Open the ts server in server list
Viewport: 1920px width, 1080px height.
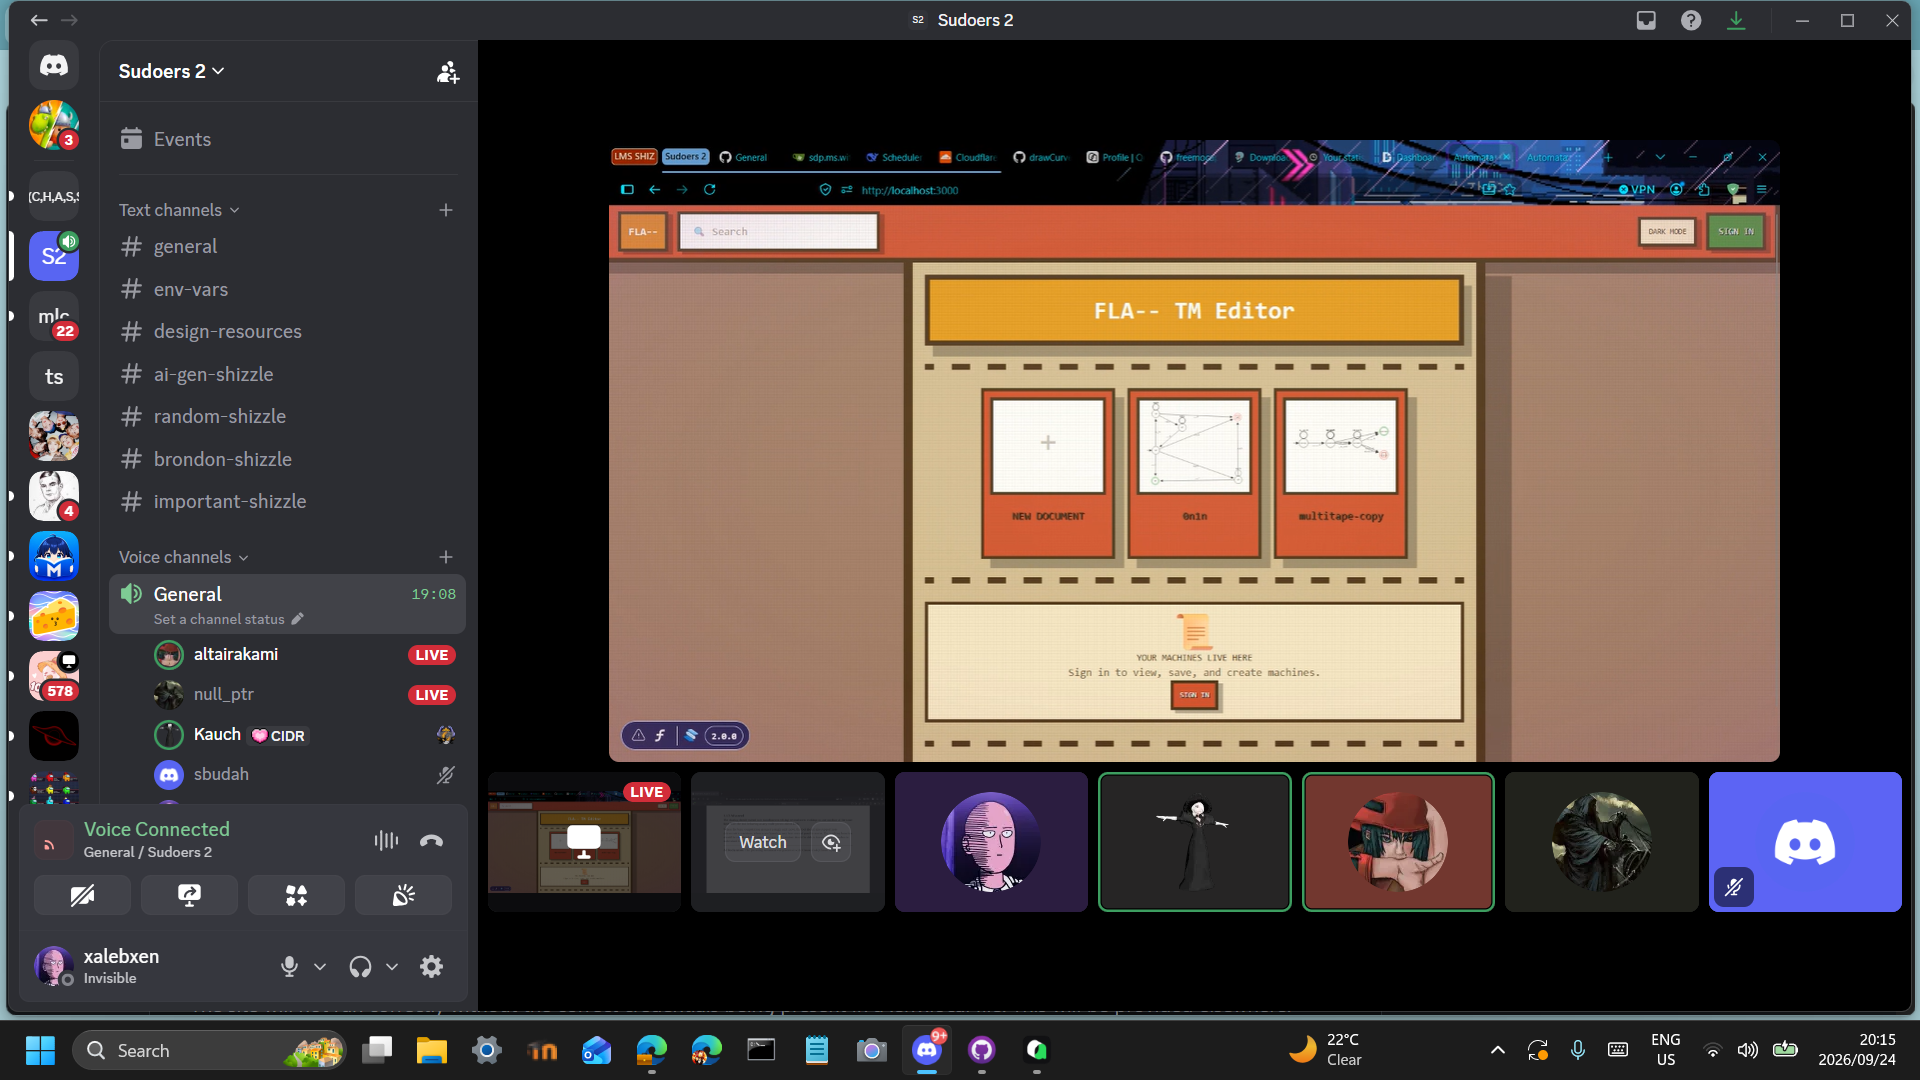[54, 376]
